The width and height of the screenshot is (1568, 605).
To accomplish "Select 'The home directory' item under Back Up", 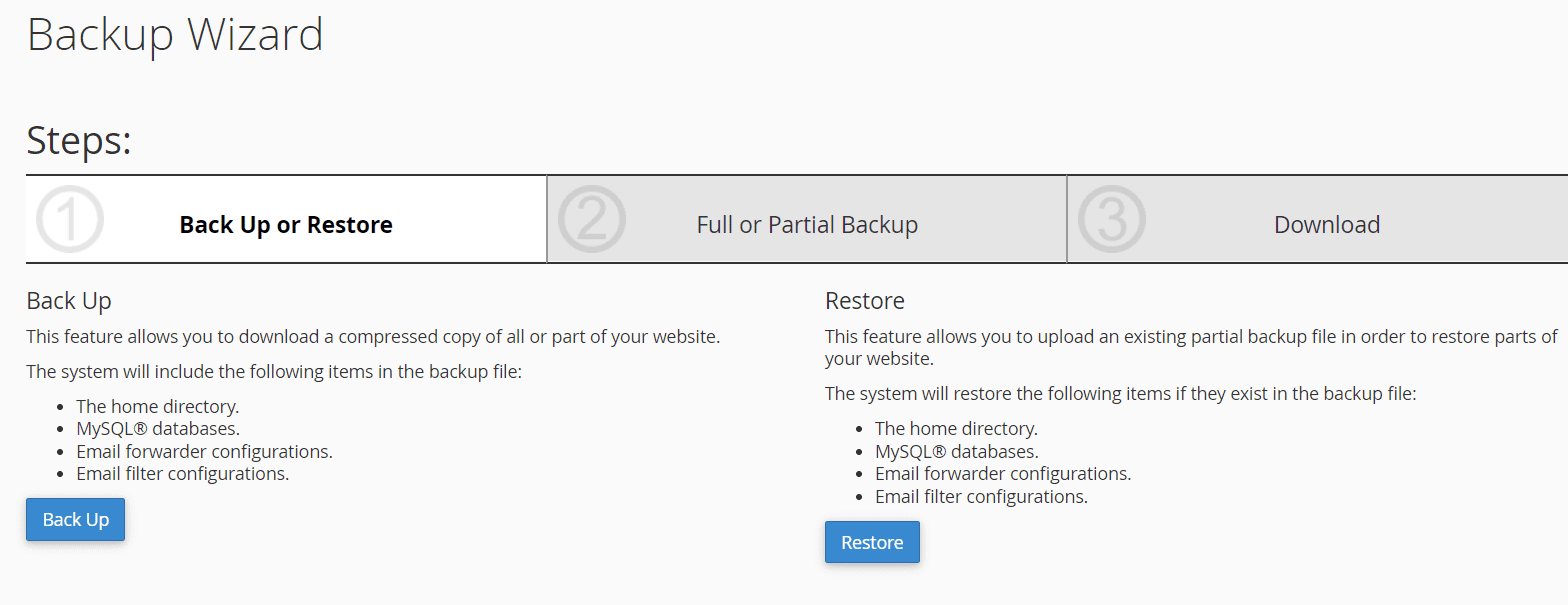I will [x=156, y=406].
